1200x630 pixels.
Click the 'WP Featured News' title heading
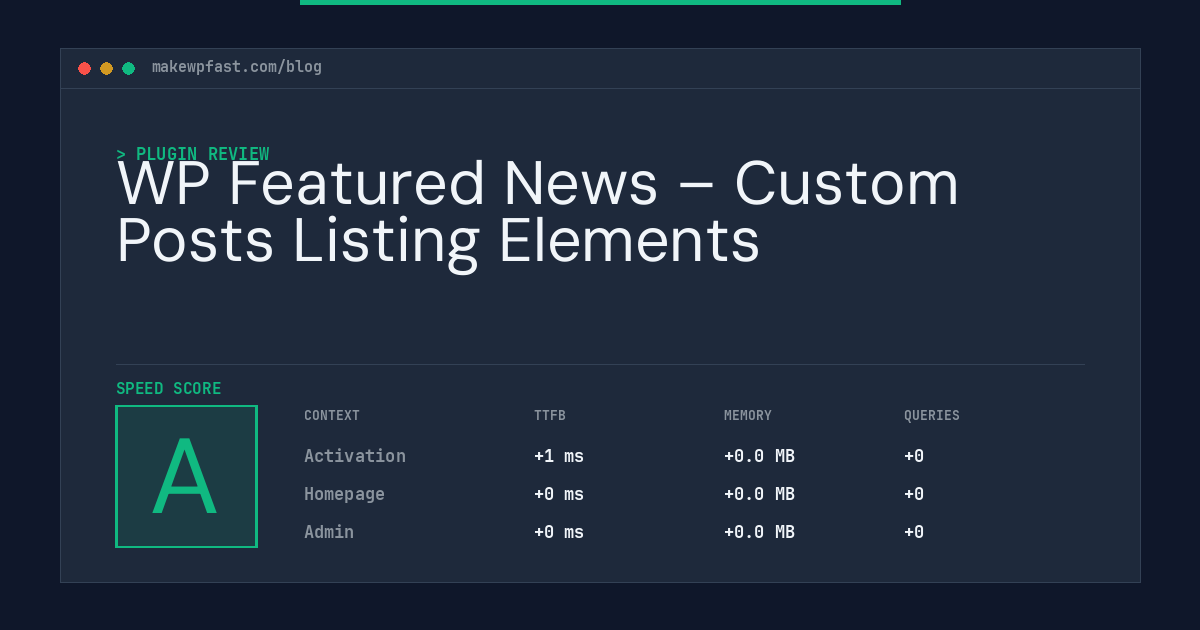pyautogui.click(x=538, y=212)
